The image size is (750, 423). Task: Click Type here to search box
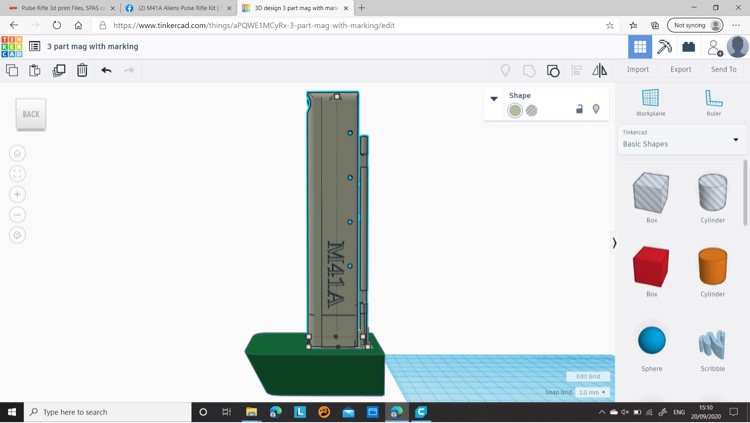[x=108, y=412]
